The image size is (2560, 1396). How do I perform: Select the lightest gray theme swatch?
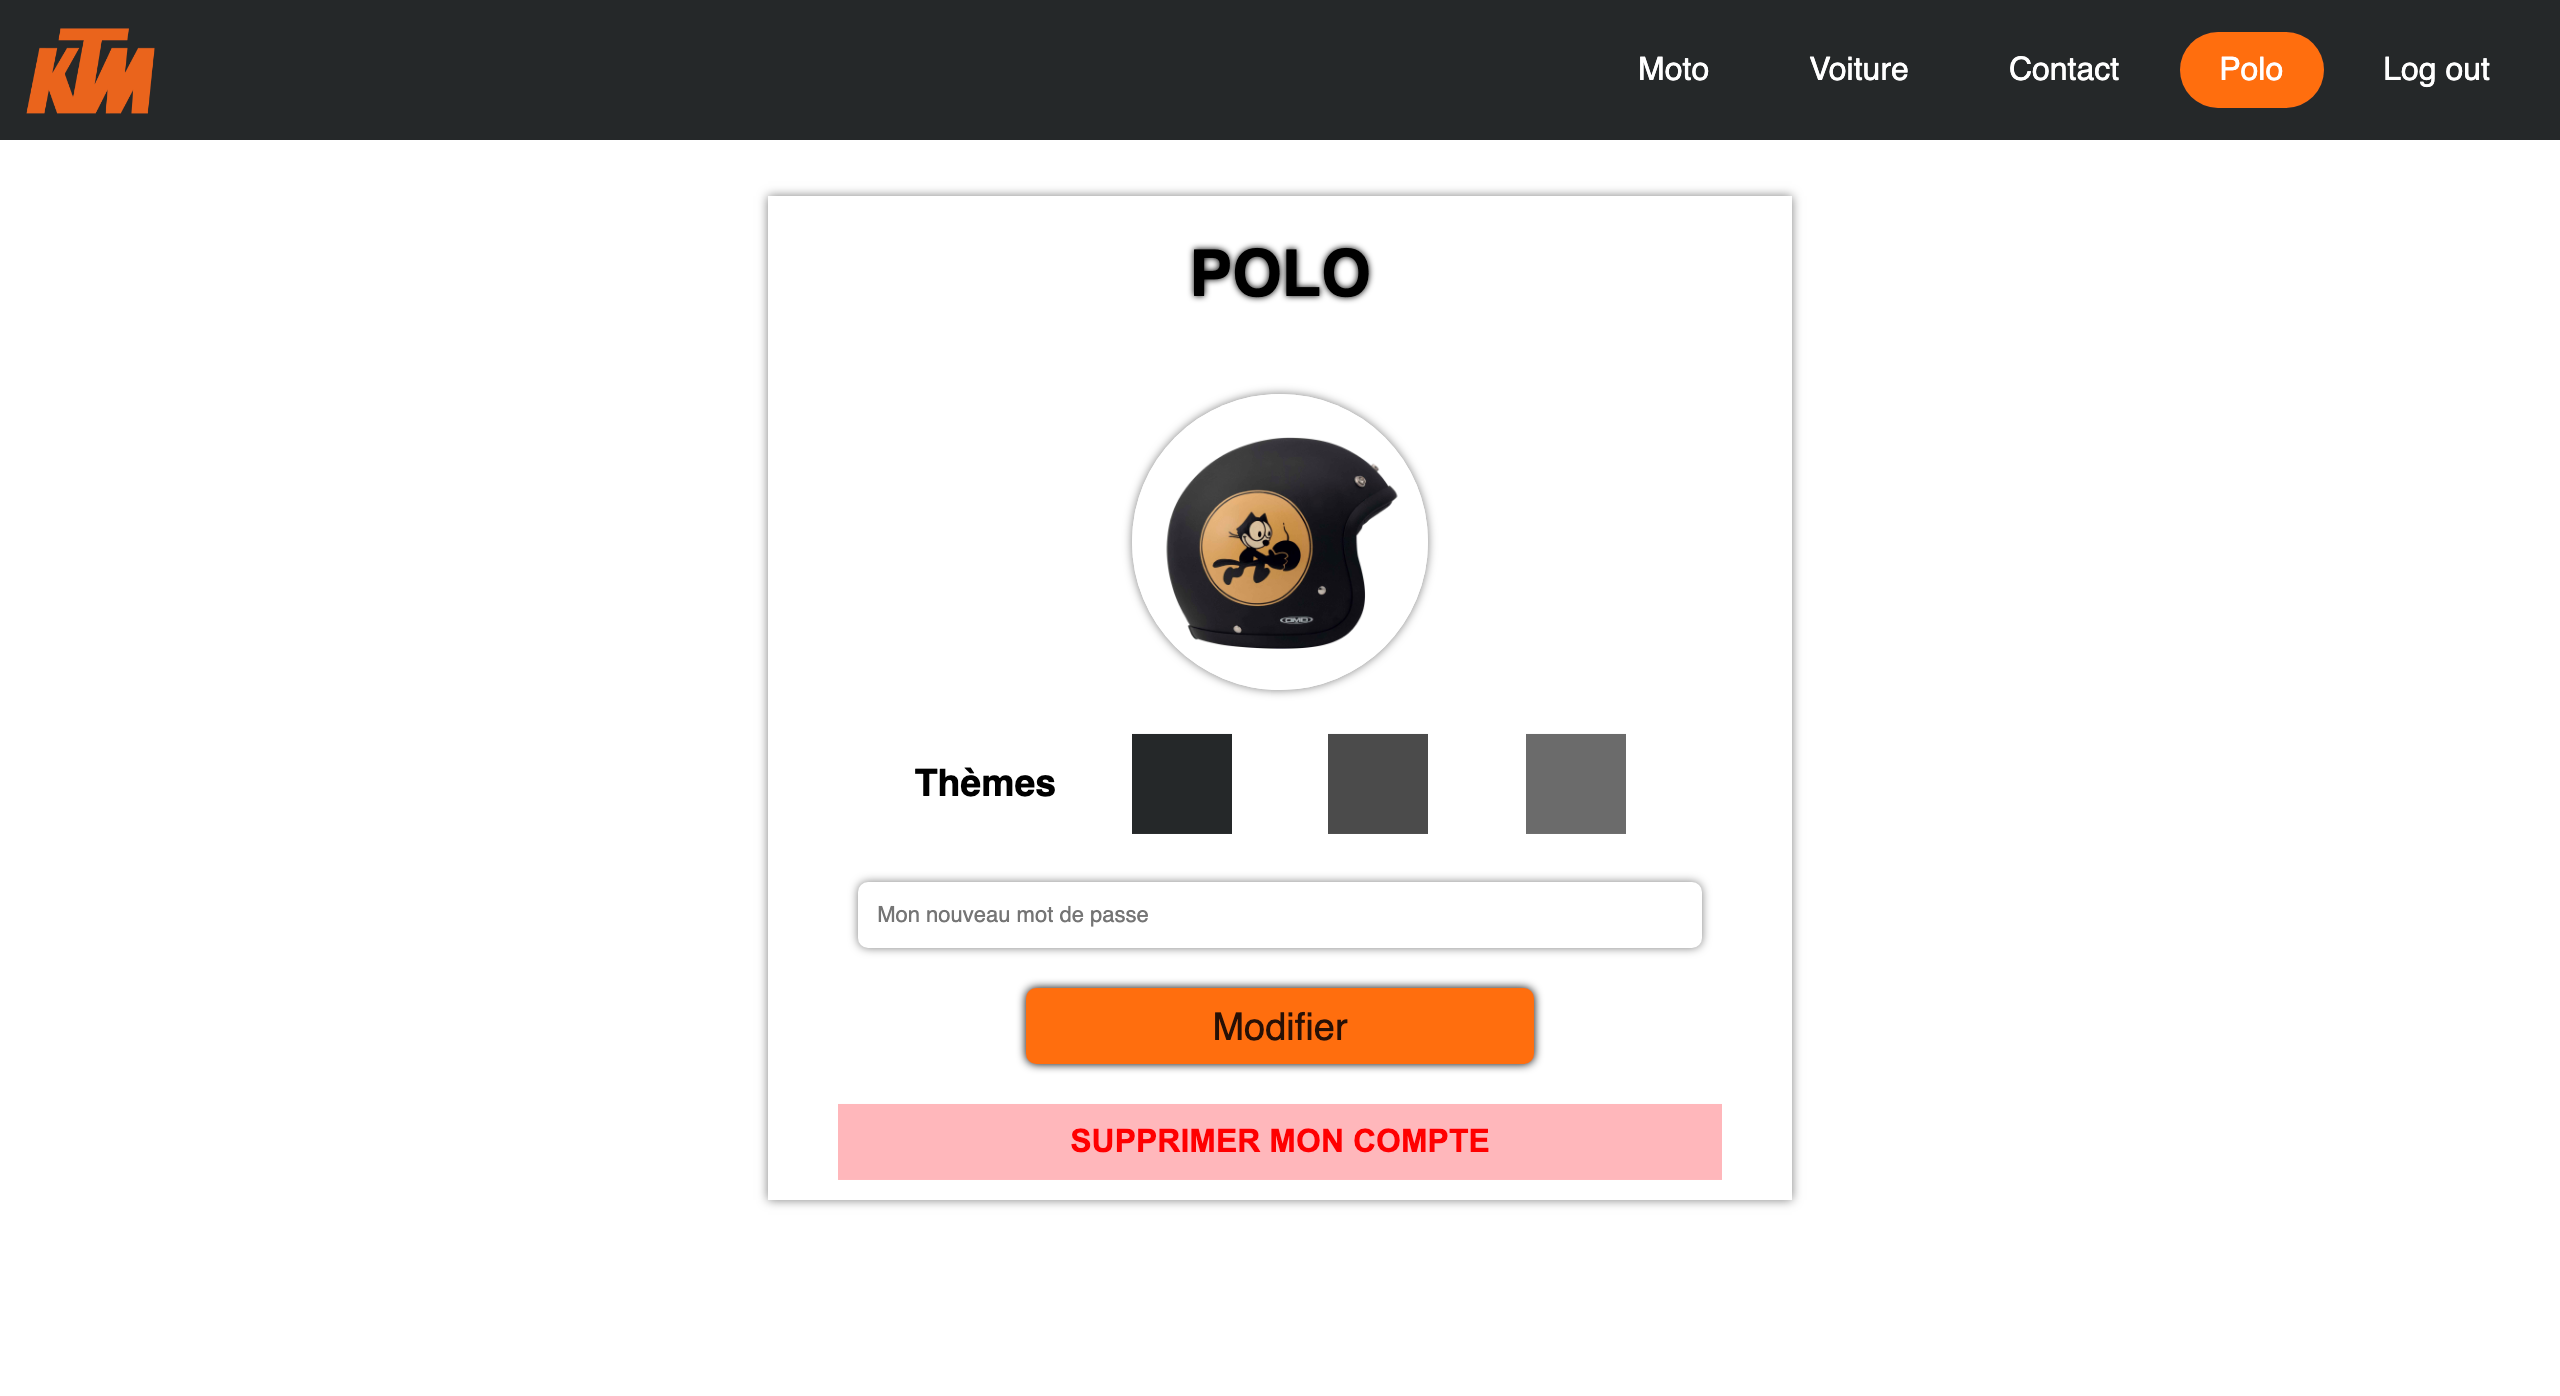1575,783
